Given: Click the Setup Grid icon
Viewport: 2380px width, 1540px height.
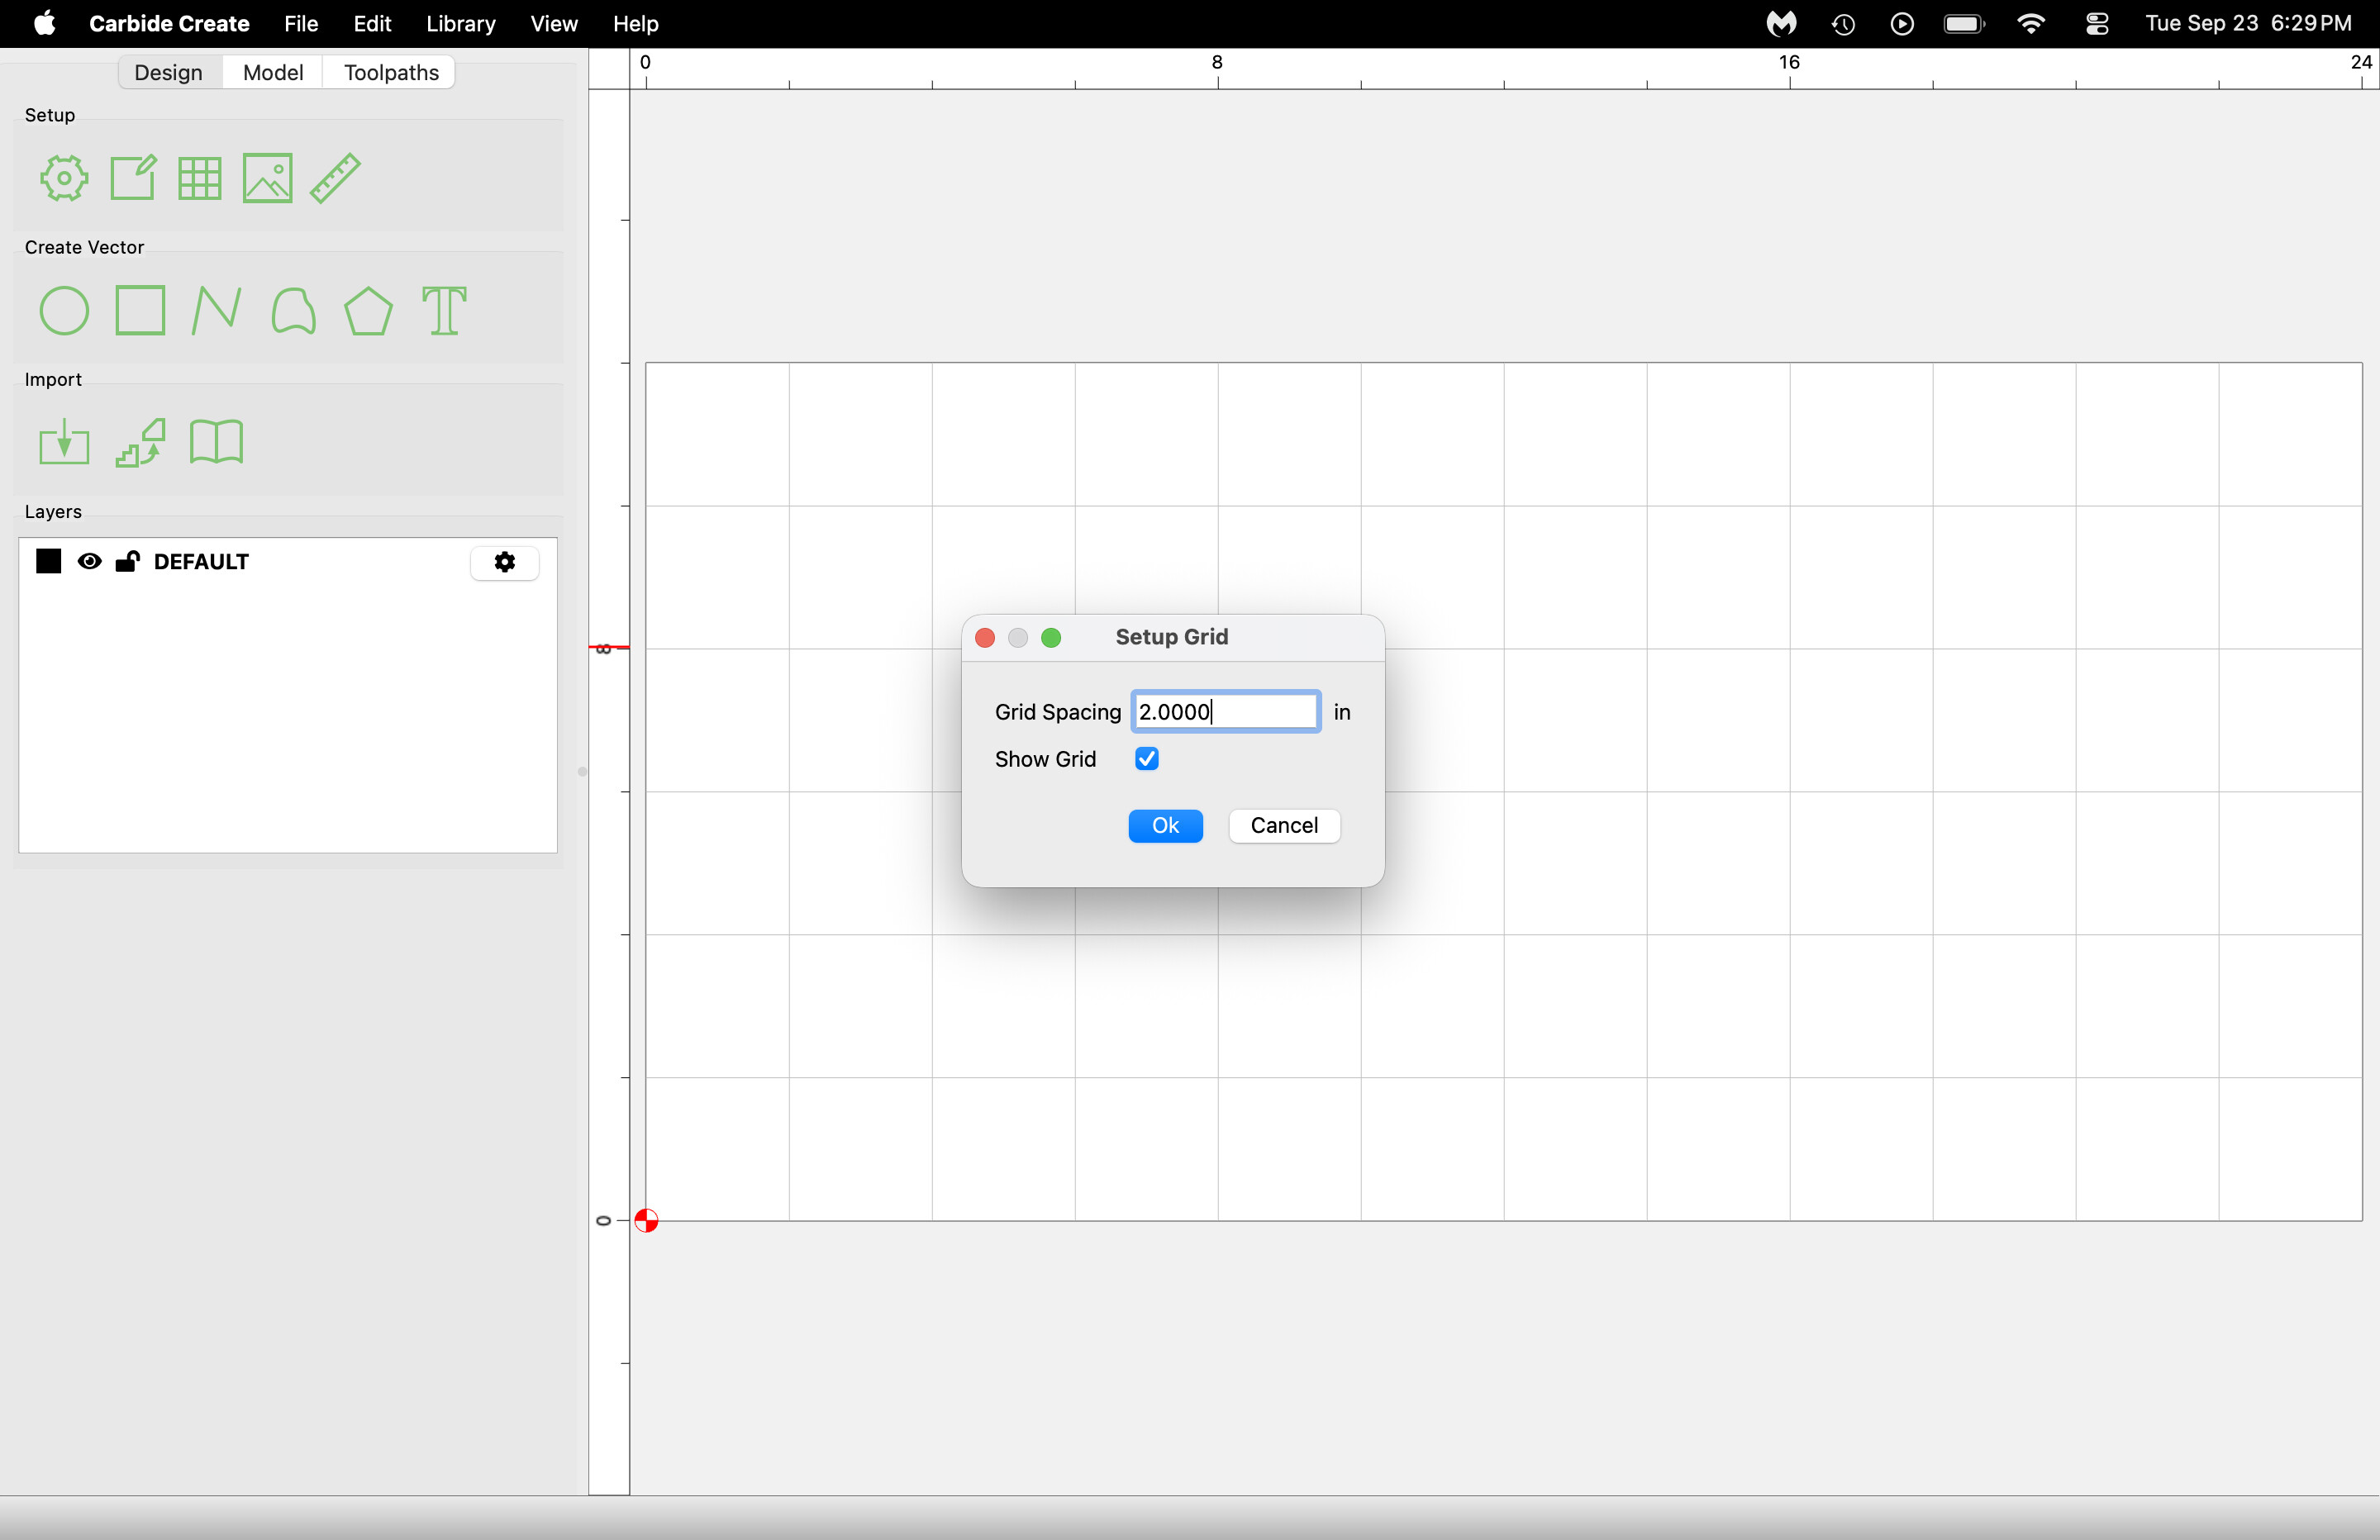Looking at the screenshot, I should (x=199, y=179).
